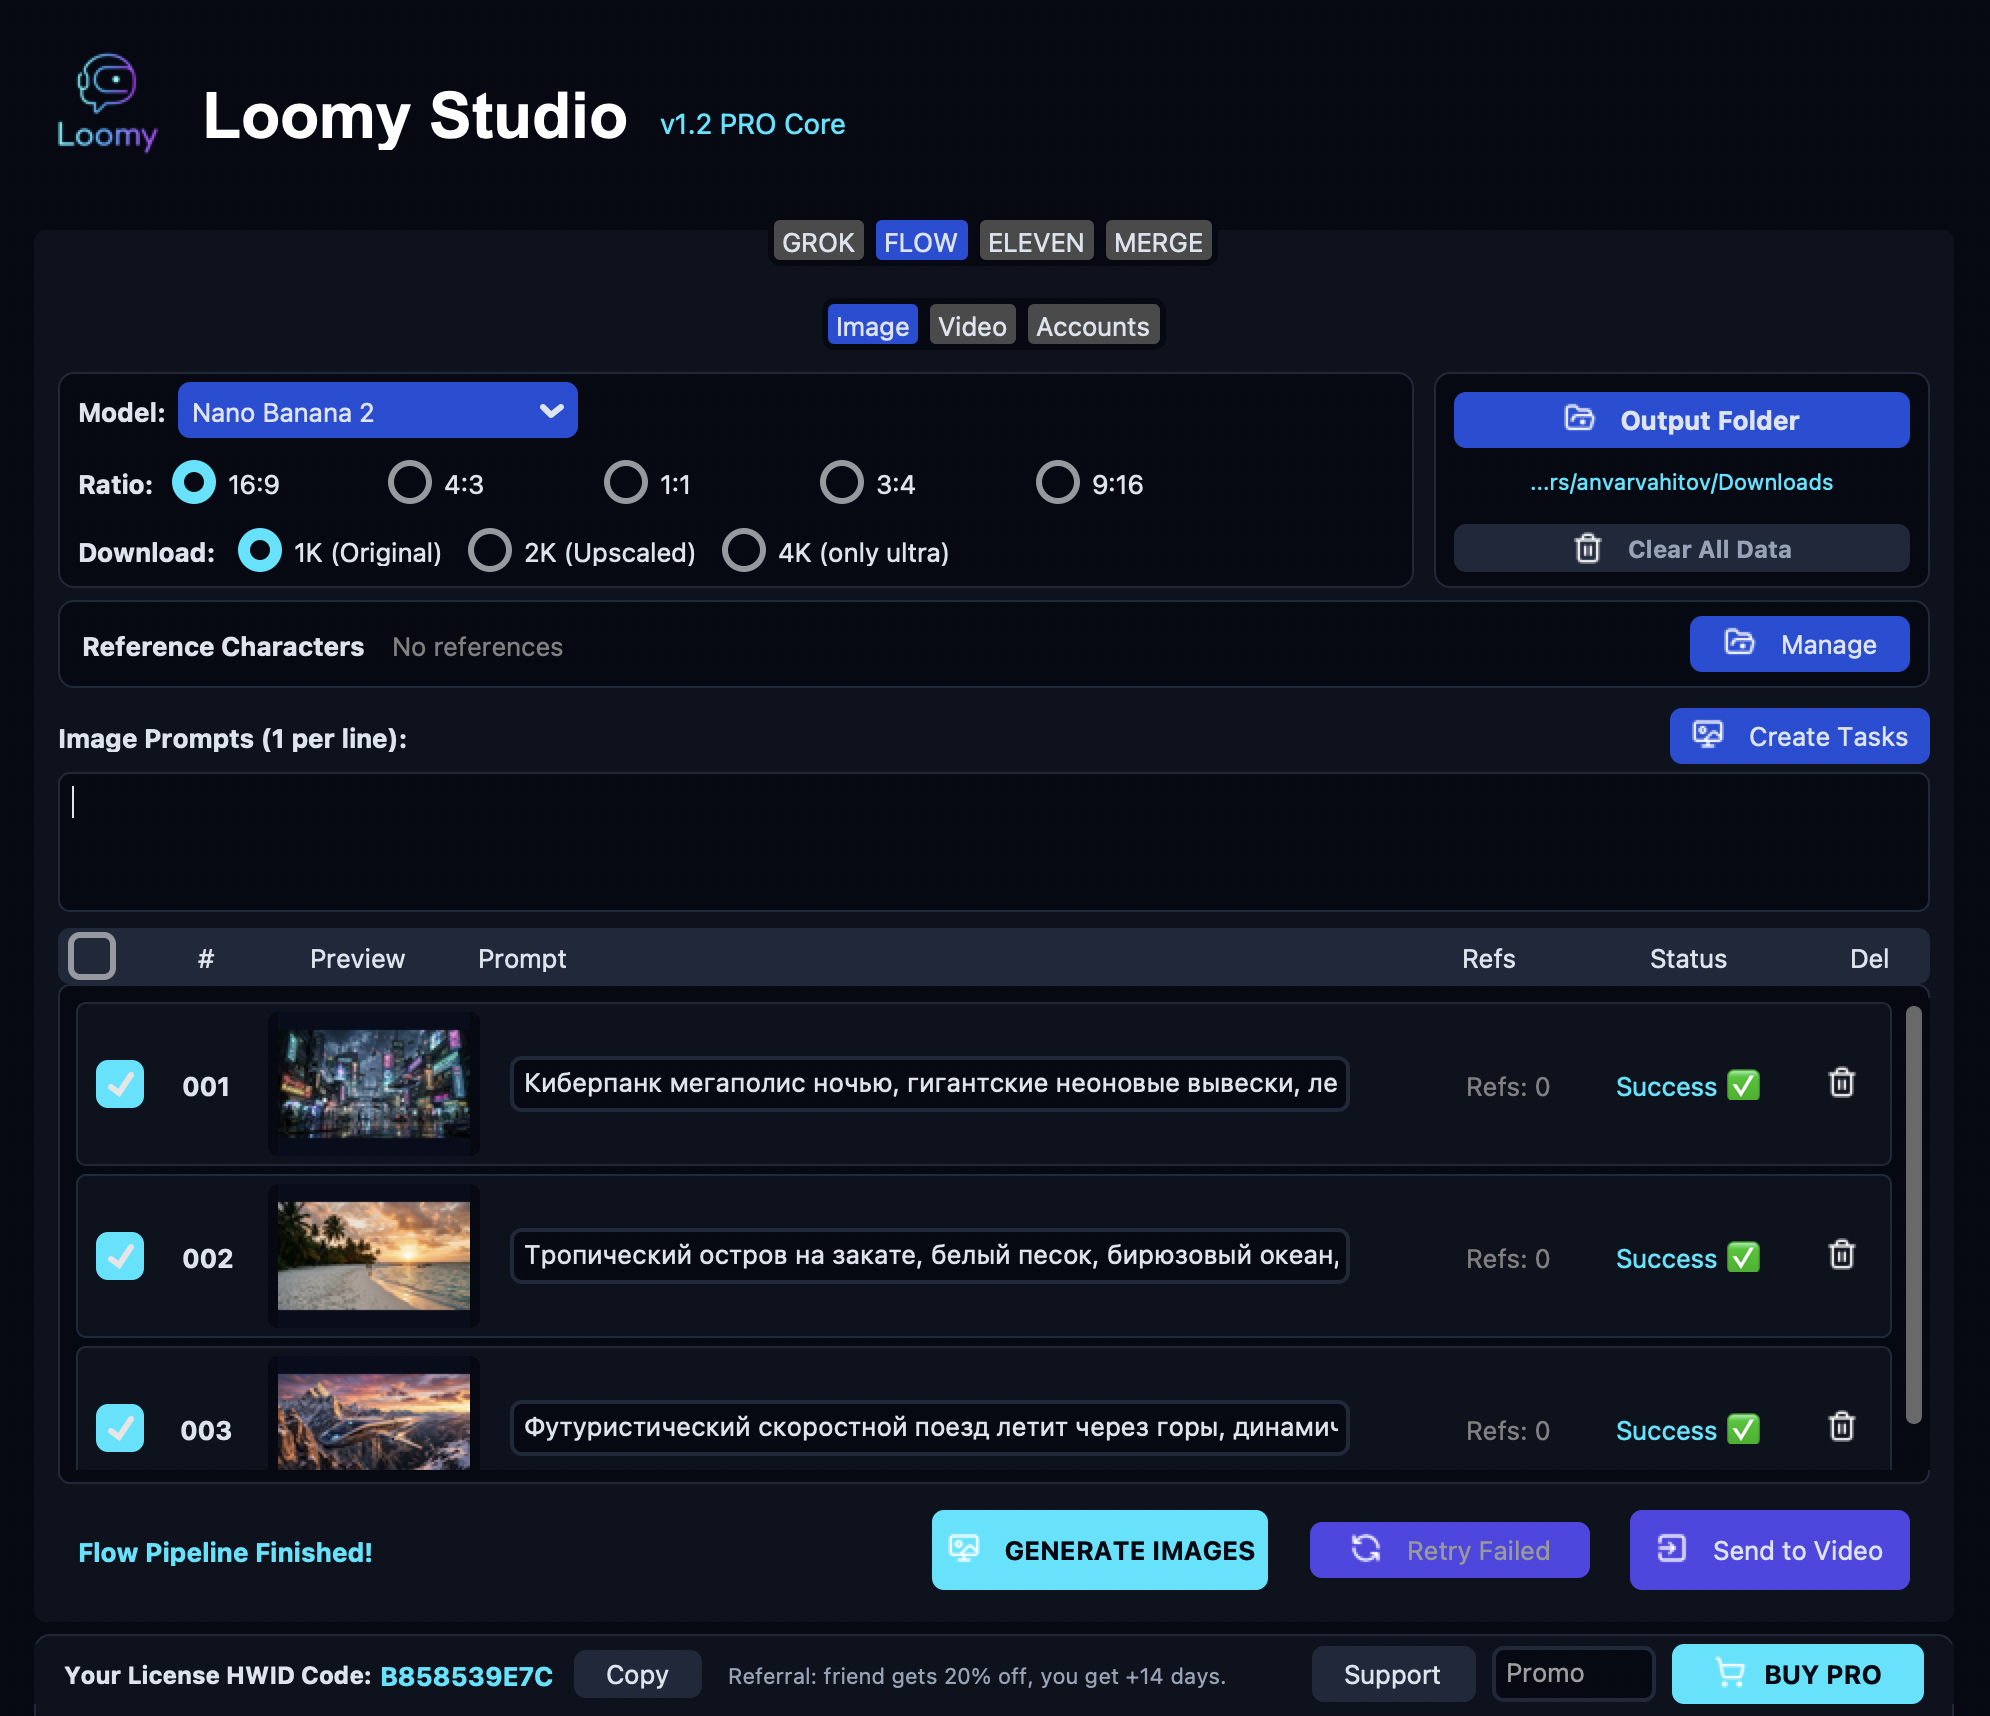Choose 2K (Upscaled) download quality
The width and height of the screenshot is (1990, 1716).
[490, 551]
